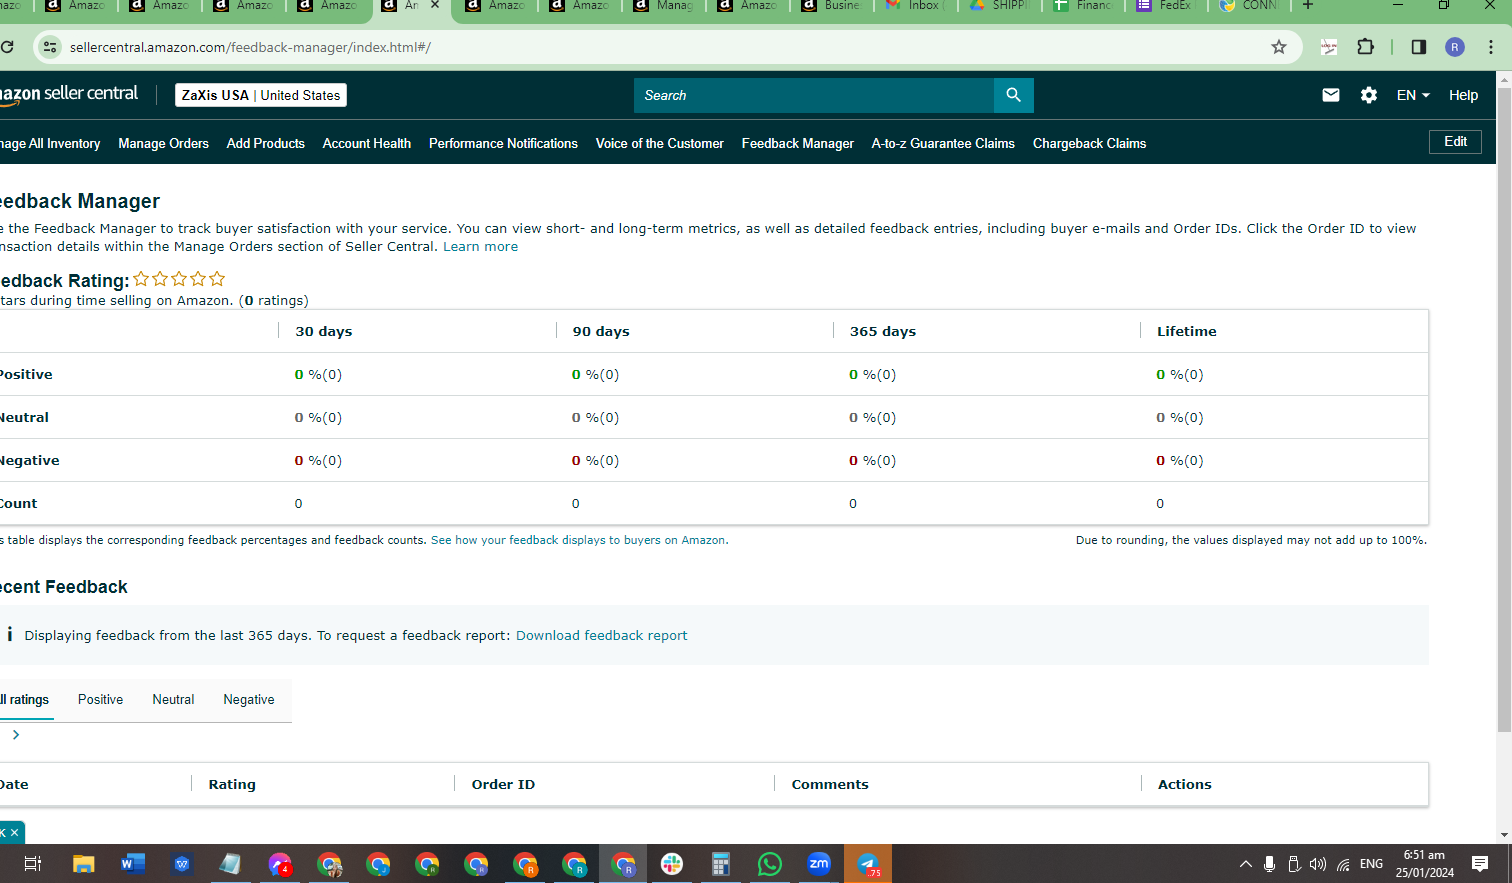Click the Edit navigation button

pos(1456,142)
